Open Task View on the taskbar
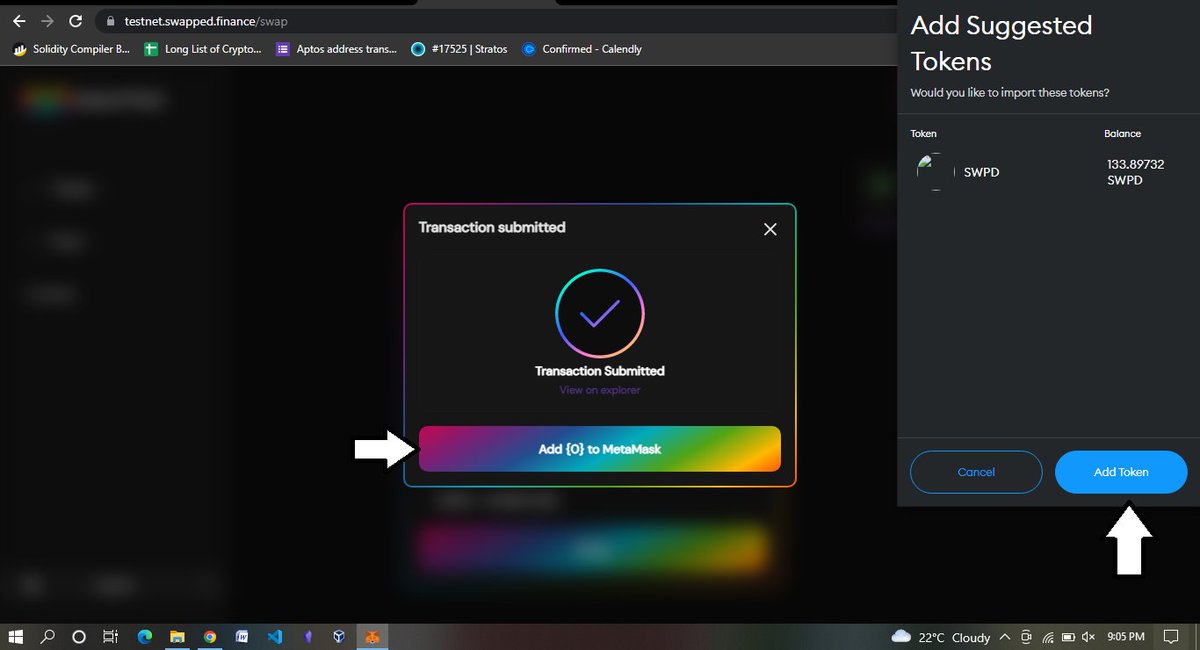 (111, 636)
